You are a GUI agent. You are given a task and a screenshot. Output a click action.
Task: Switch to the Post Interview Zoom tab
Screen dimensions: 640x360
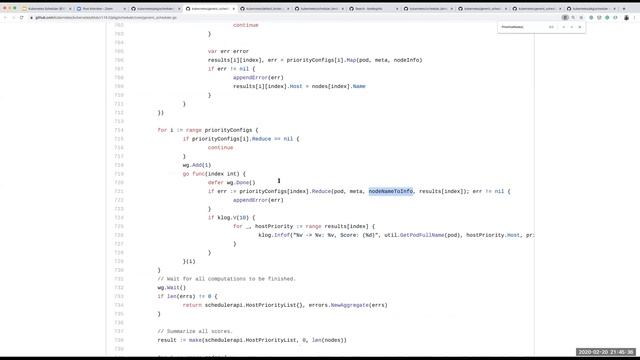click(x=101, y=9)
